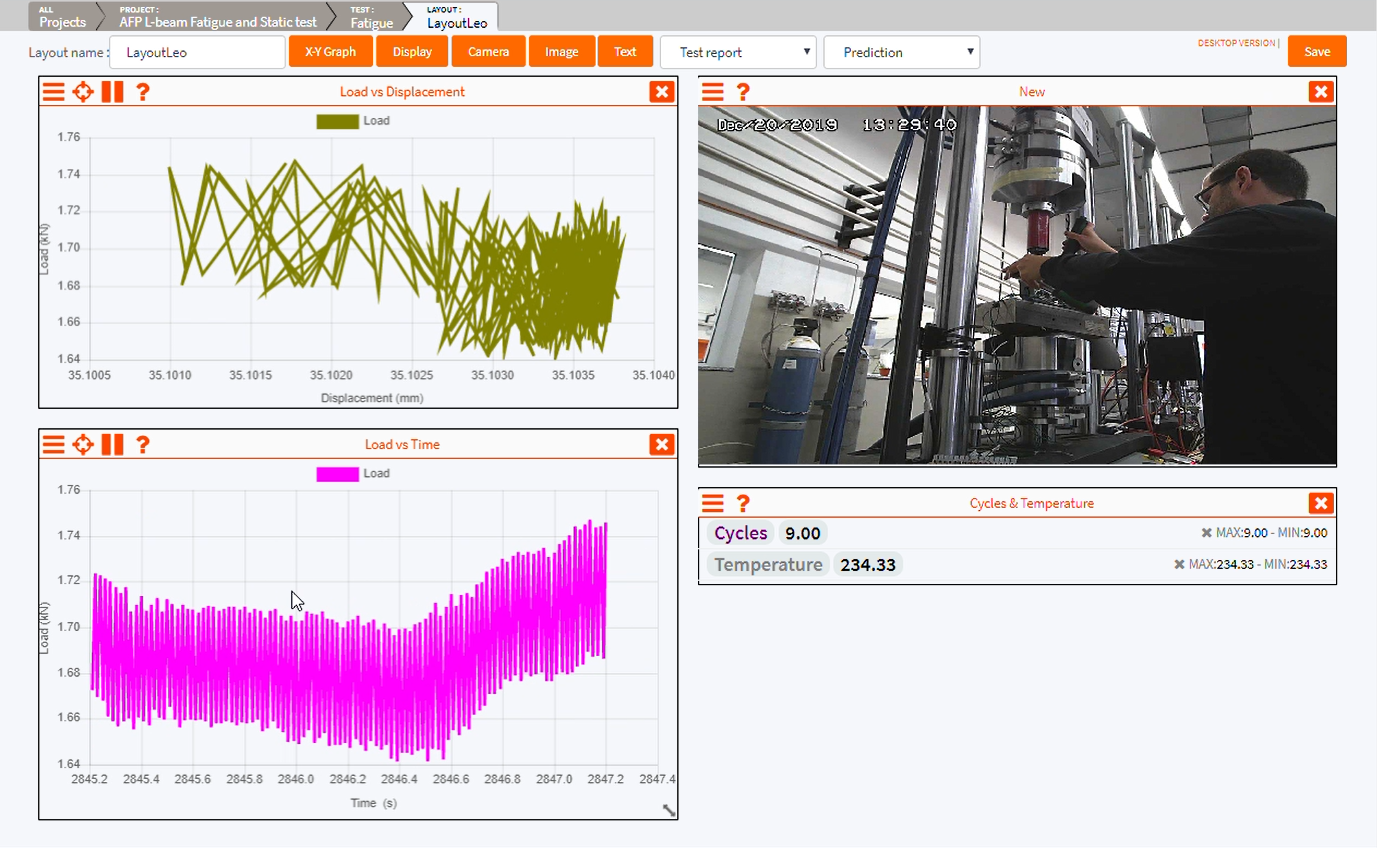The width and height of the screenshot is (1377, 848).
Task: Switch to Desktop Version link
Action: (x=1236, y=43)
